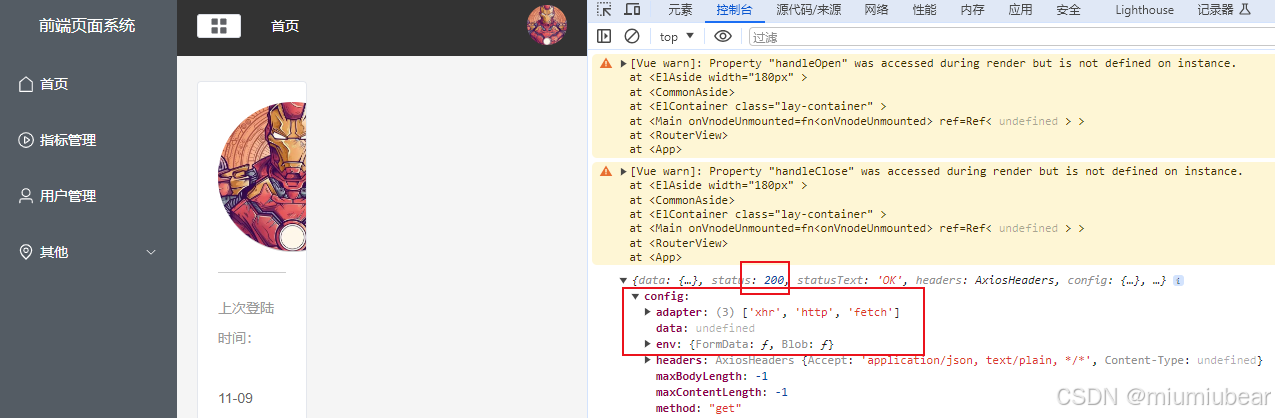
Task: Open the top context dropdown
Action: (x=679, y=36)
